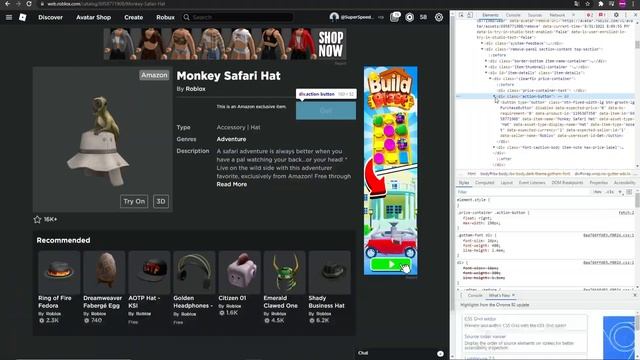Open the Ring of Fire Fedora thumbnail
This screenshot has height=360, width=640.
[x=59, y=272]
